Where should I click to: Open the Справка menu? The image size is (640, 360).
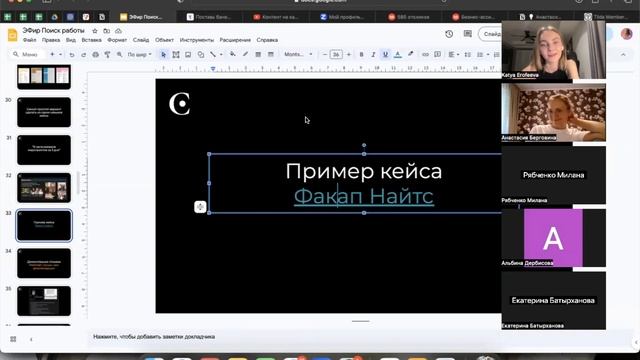(267, 40)
